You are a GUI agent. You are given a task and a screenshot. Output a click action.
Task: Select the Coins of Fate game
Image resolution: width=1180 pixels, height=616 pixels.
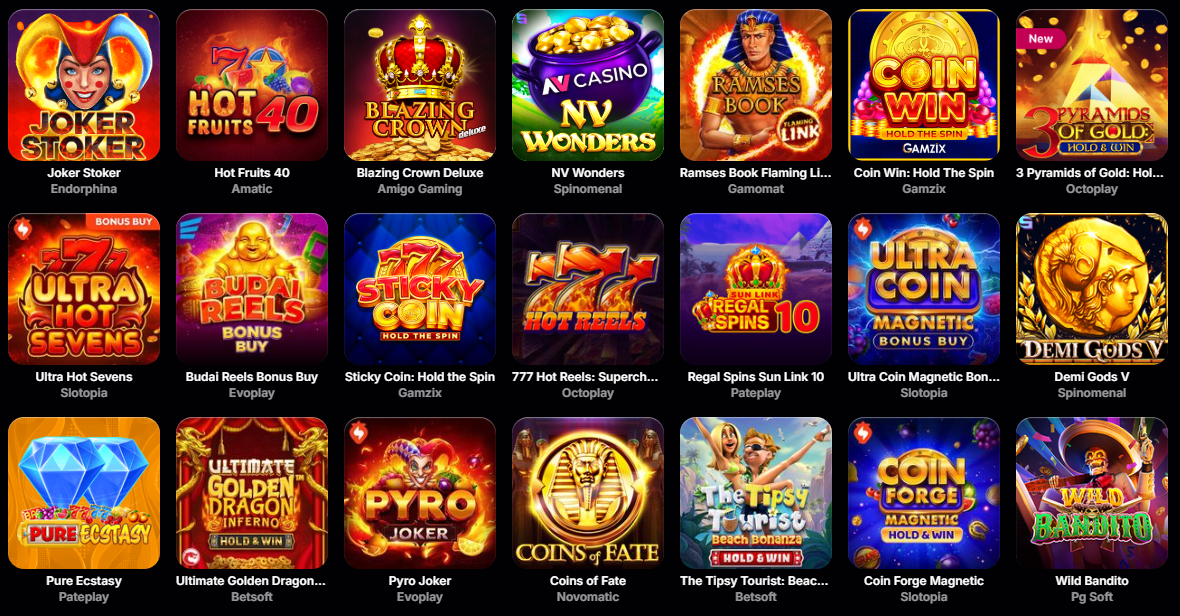coord(588,493)
